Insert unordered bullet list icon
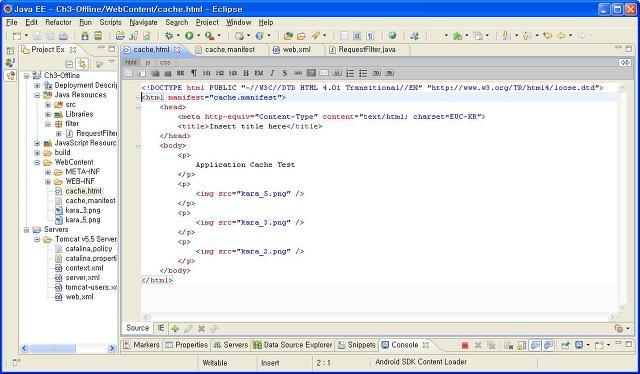 tap(363, 73)
